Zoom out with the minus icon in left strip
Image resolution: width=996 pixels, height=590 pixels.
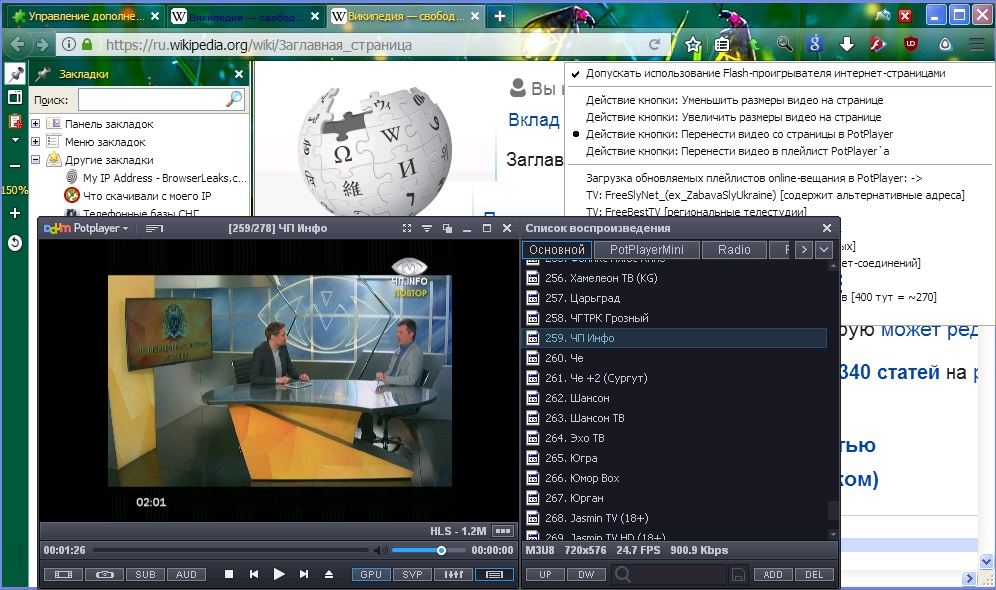click(x=15, y=166)
